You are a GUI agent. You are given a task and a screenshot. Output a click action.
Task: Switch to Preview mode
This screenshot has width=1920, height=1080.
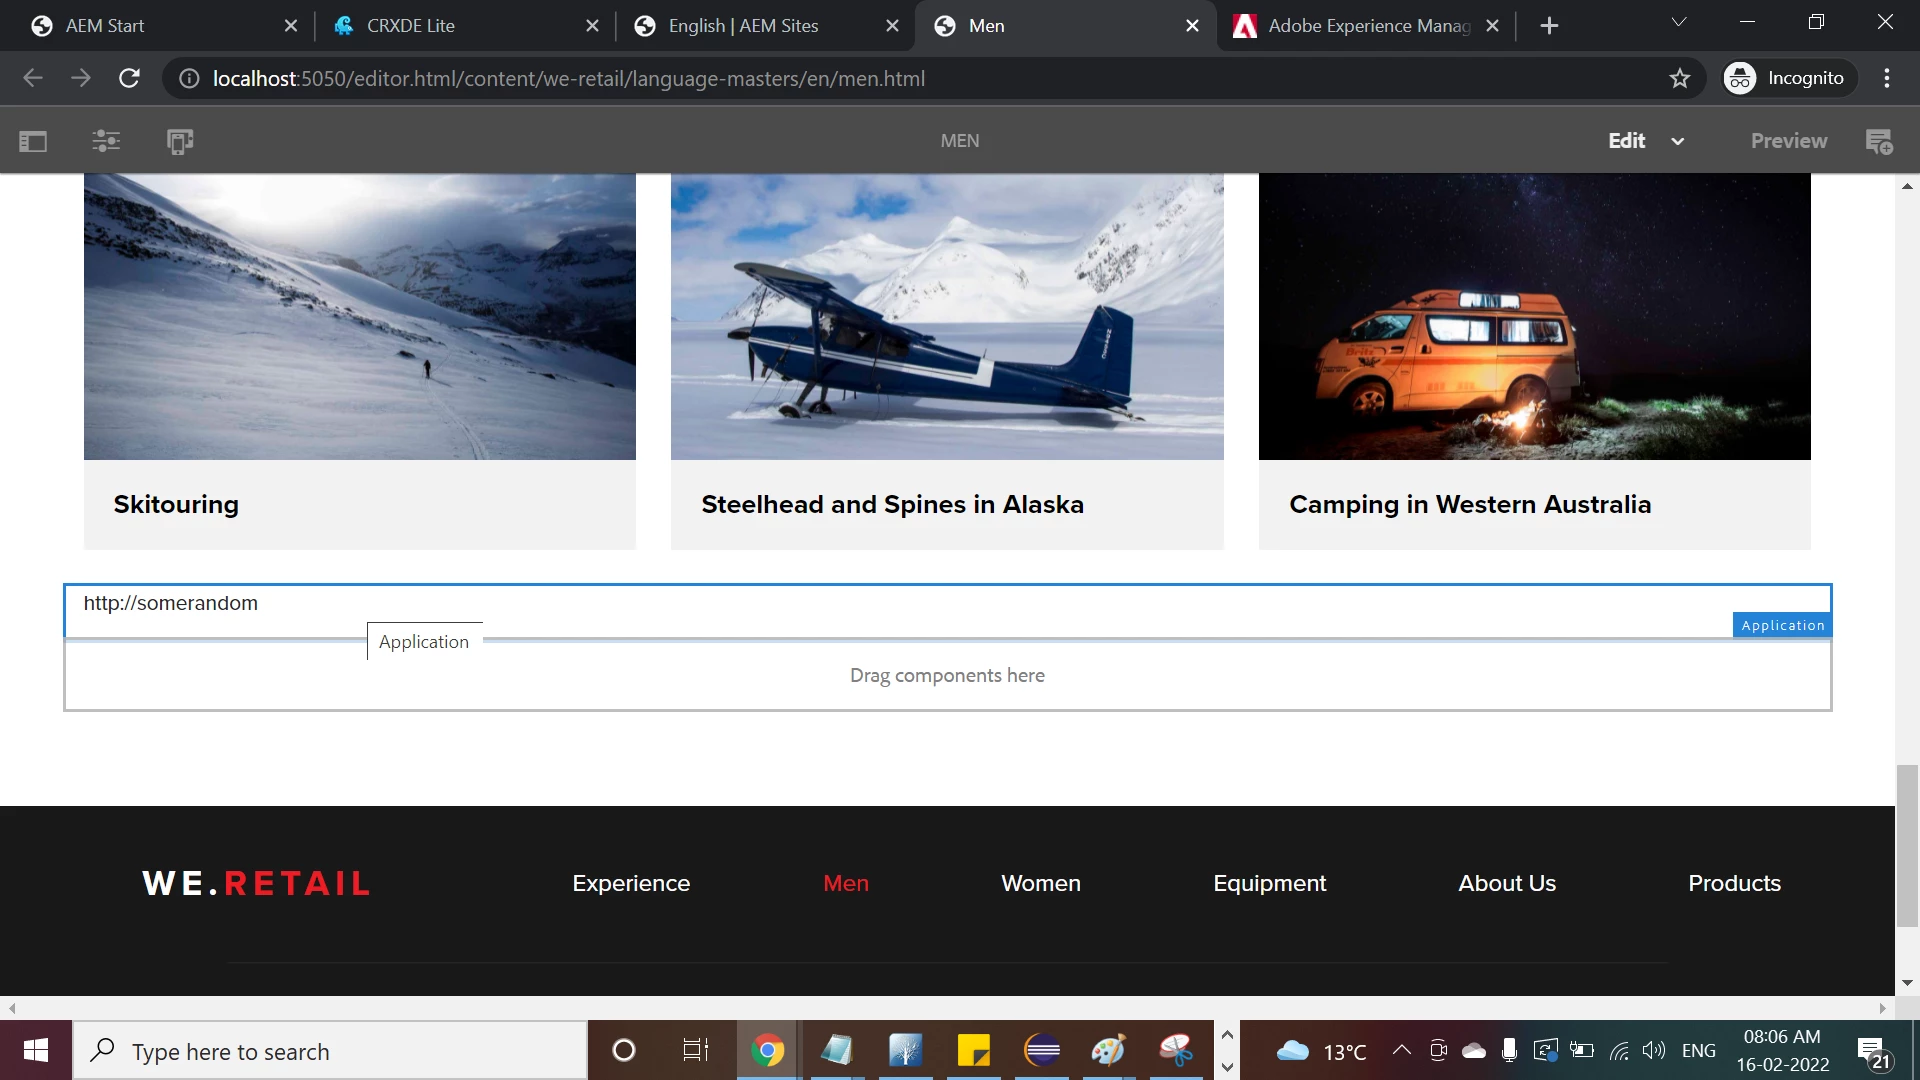pos(1788,141)
